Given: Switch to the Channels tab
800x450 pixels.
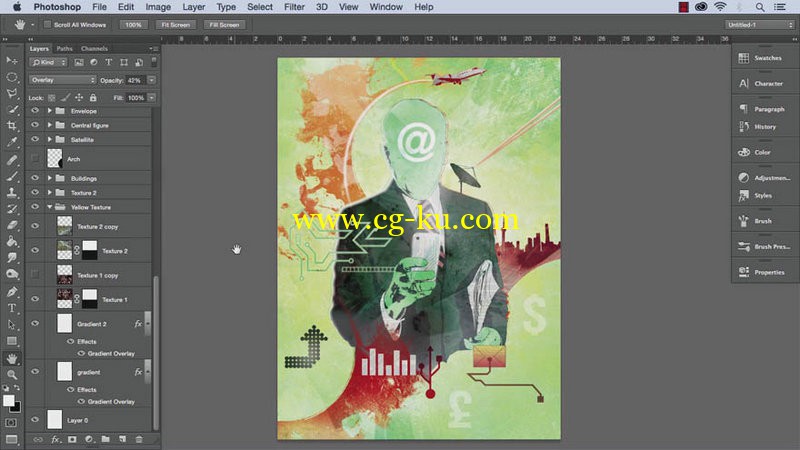Looking at the screenshot, I should tap(94, 48).
